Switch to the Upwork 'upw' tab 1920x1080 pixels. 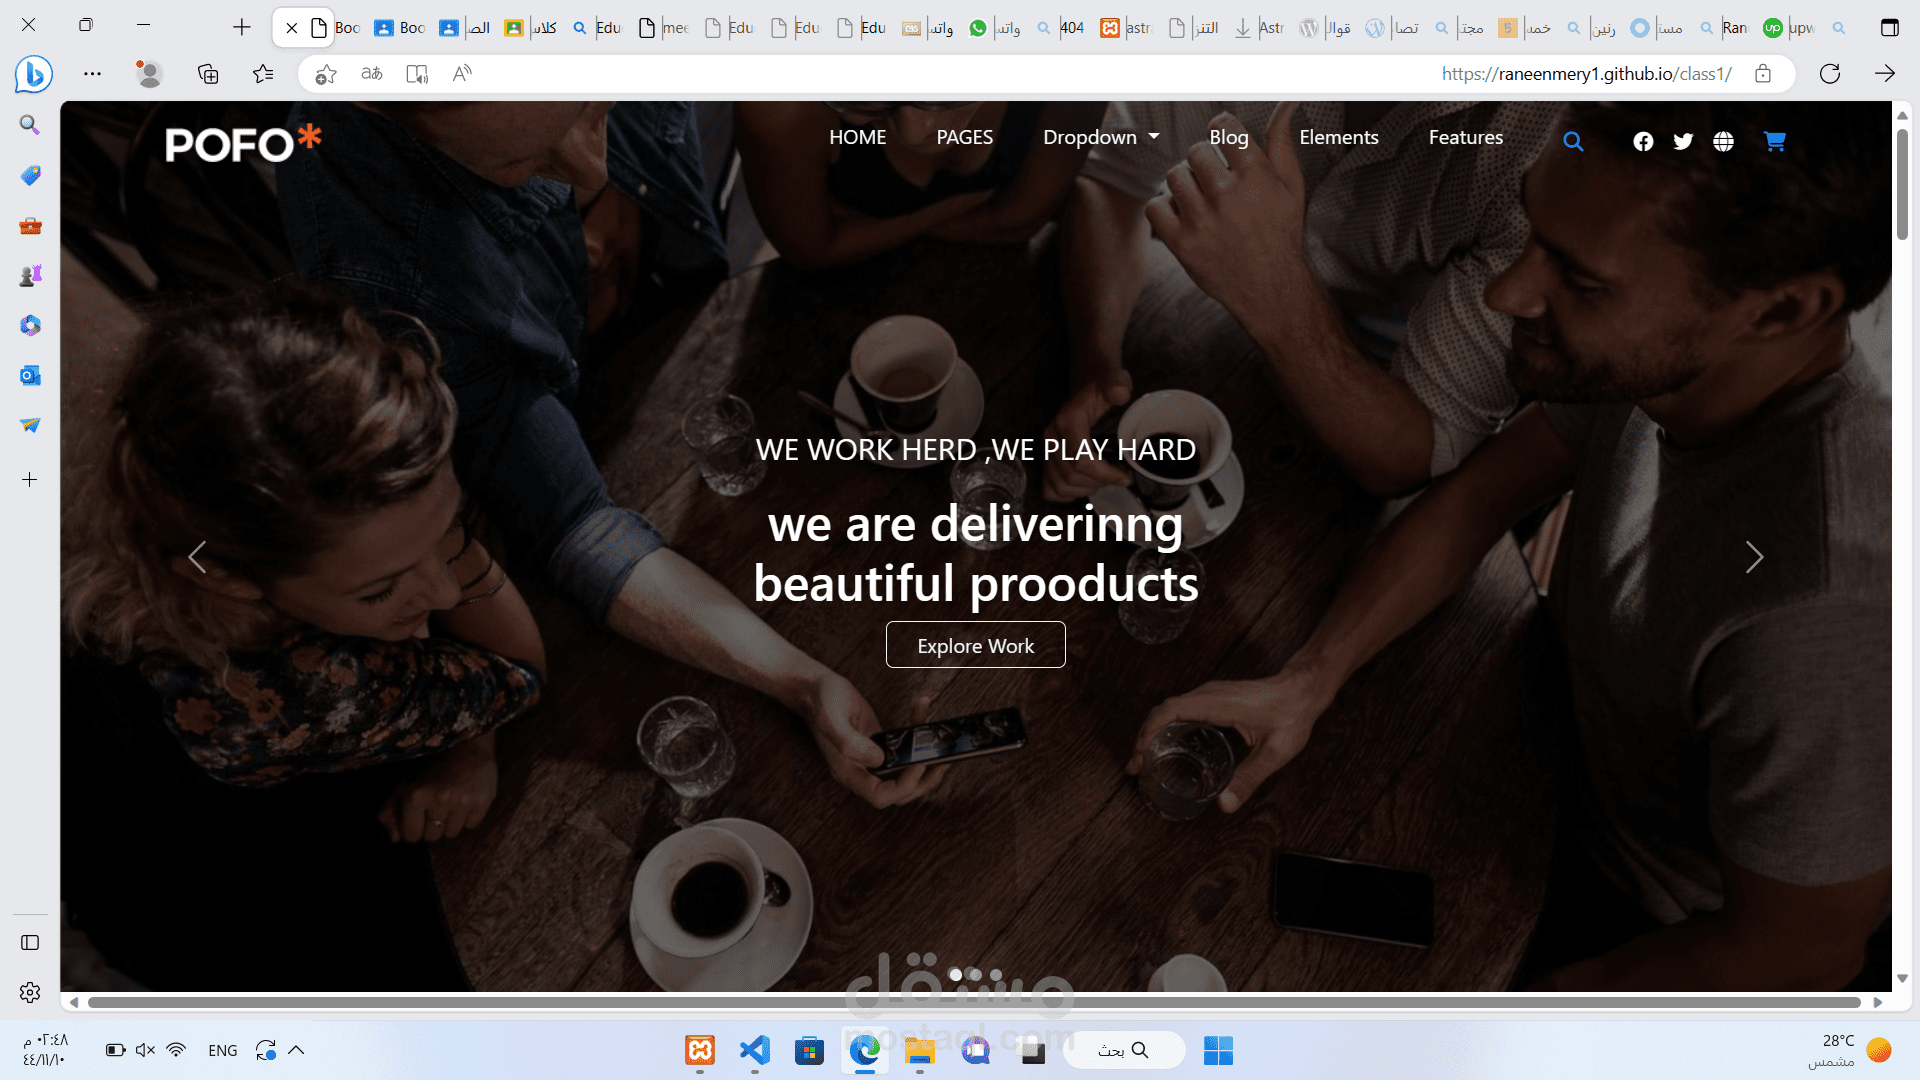tap(1790, 28)
